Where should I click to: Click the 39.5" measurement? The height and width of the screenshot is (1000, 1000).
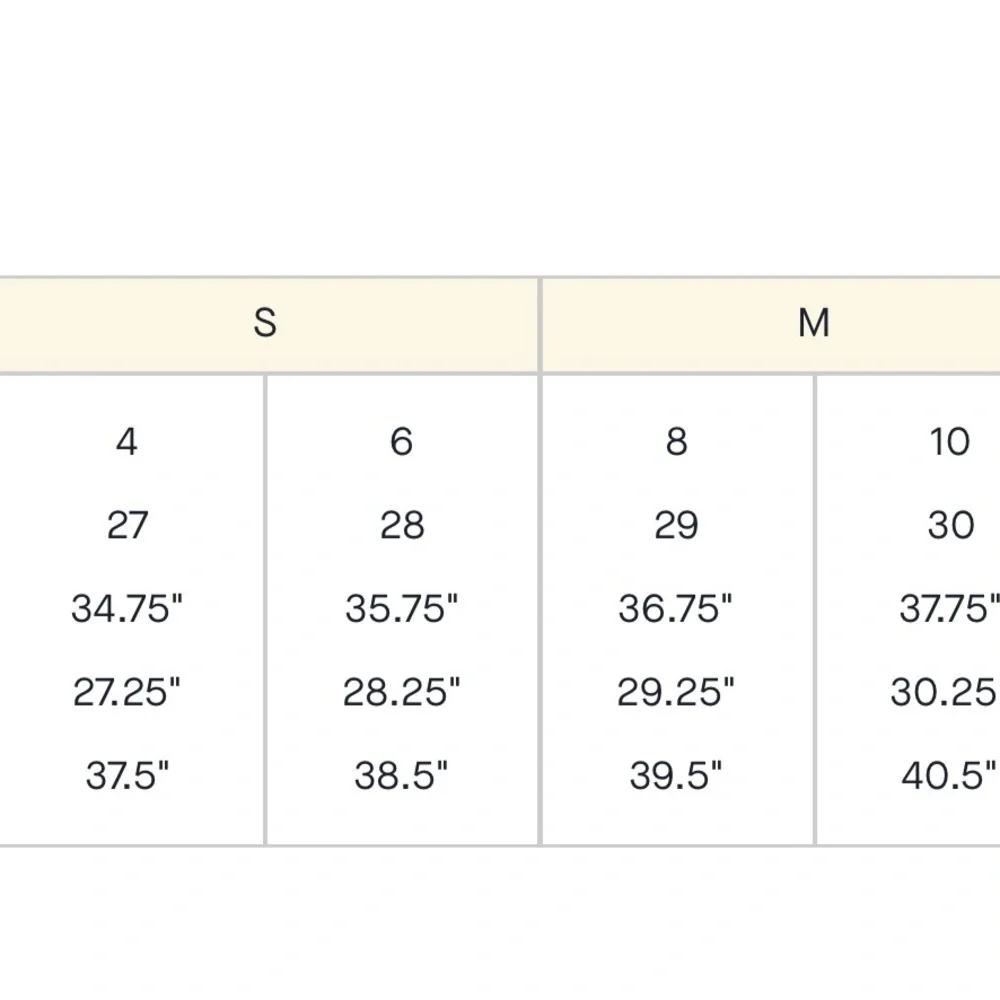pyautogui.click(x=676, y=776)
